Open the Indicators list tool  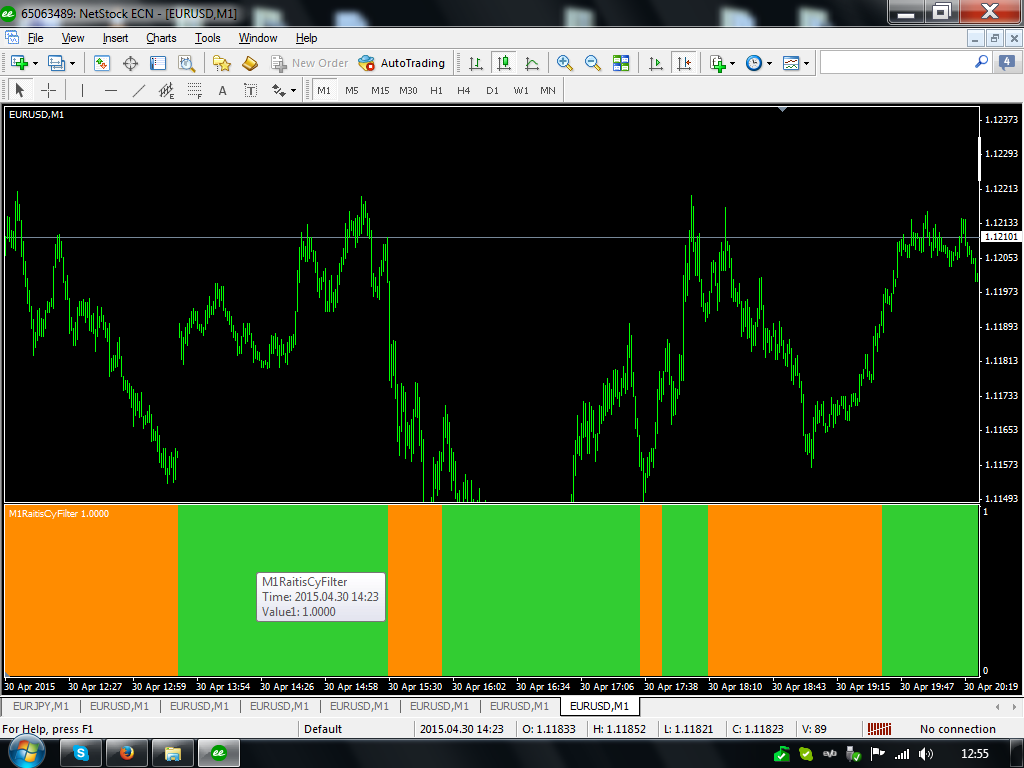point(718,63)
